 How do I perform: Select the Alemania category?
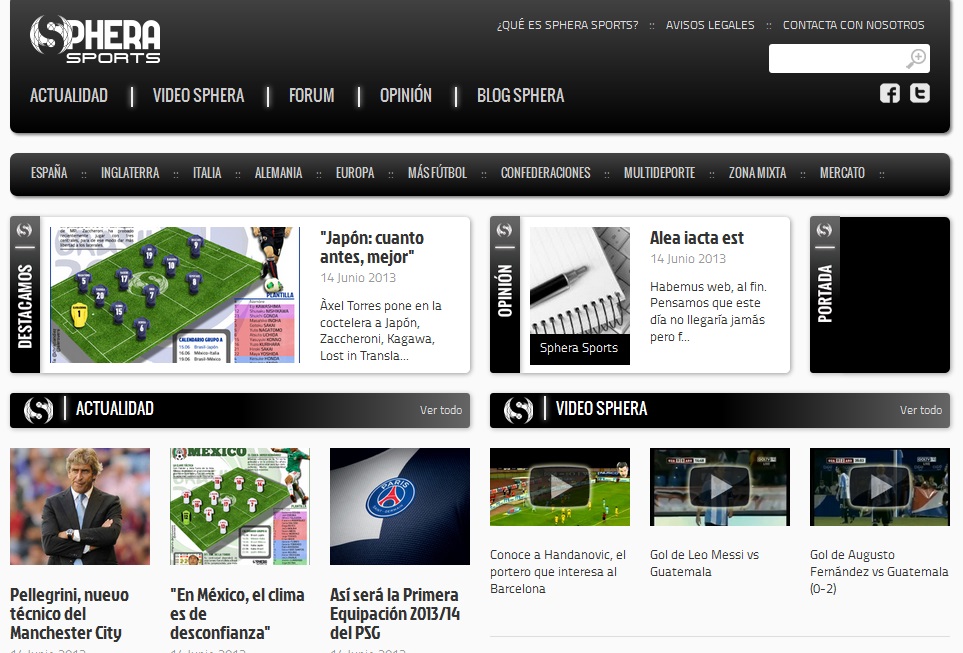[278, 173]
